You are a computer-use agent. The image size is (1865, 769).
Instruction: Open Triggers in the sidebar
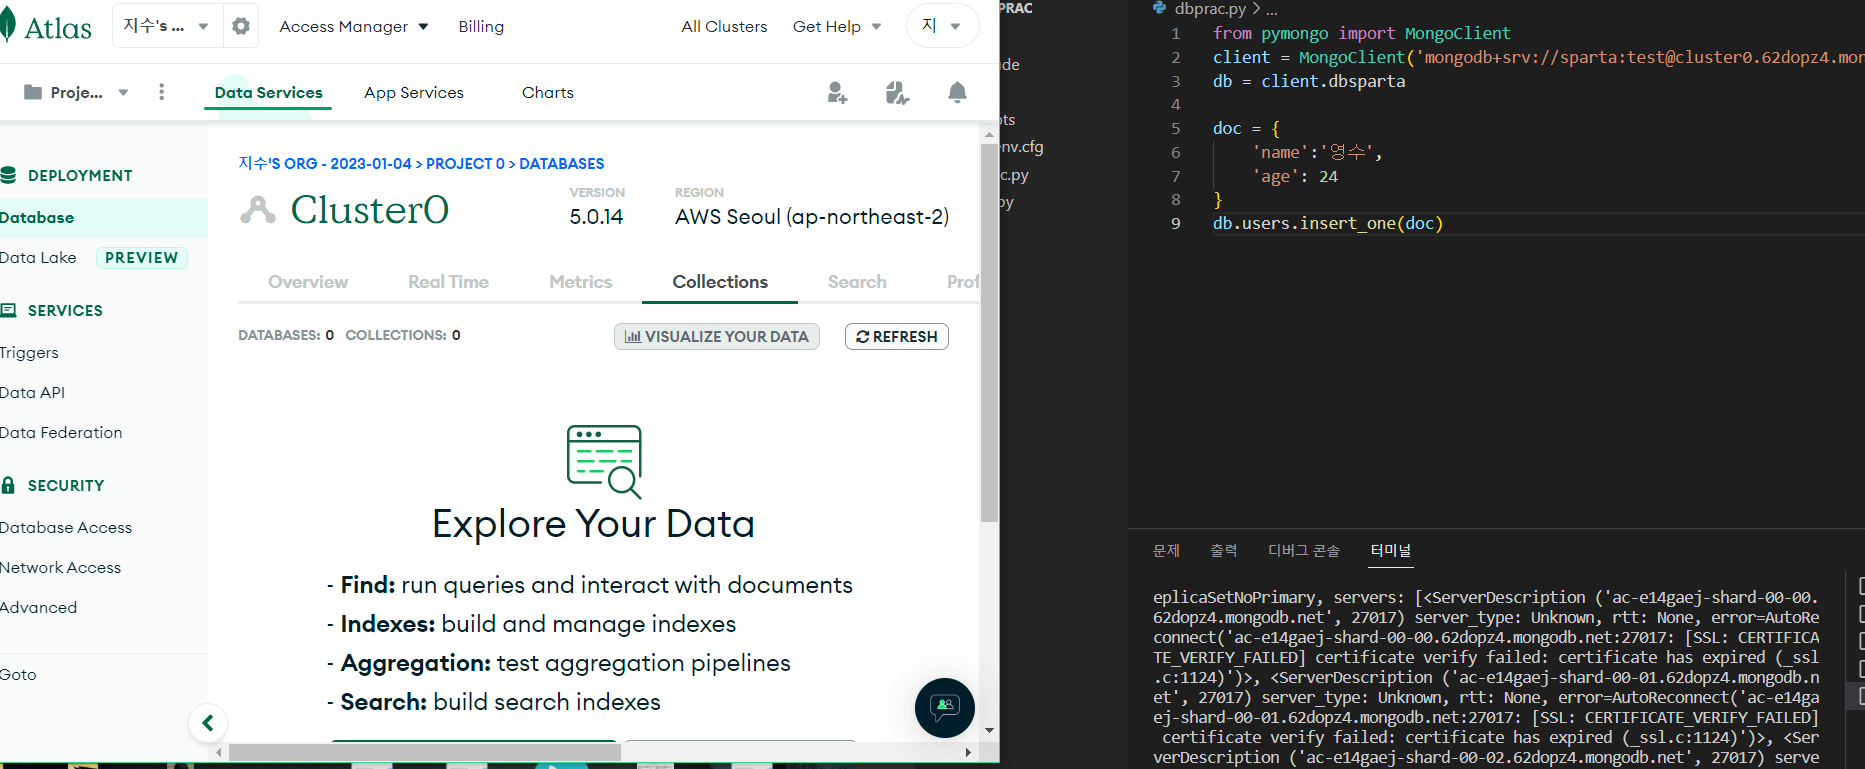30,352
